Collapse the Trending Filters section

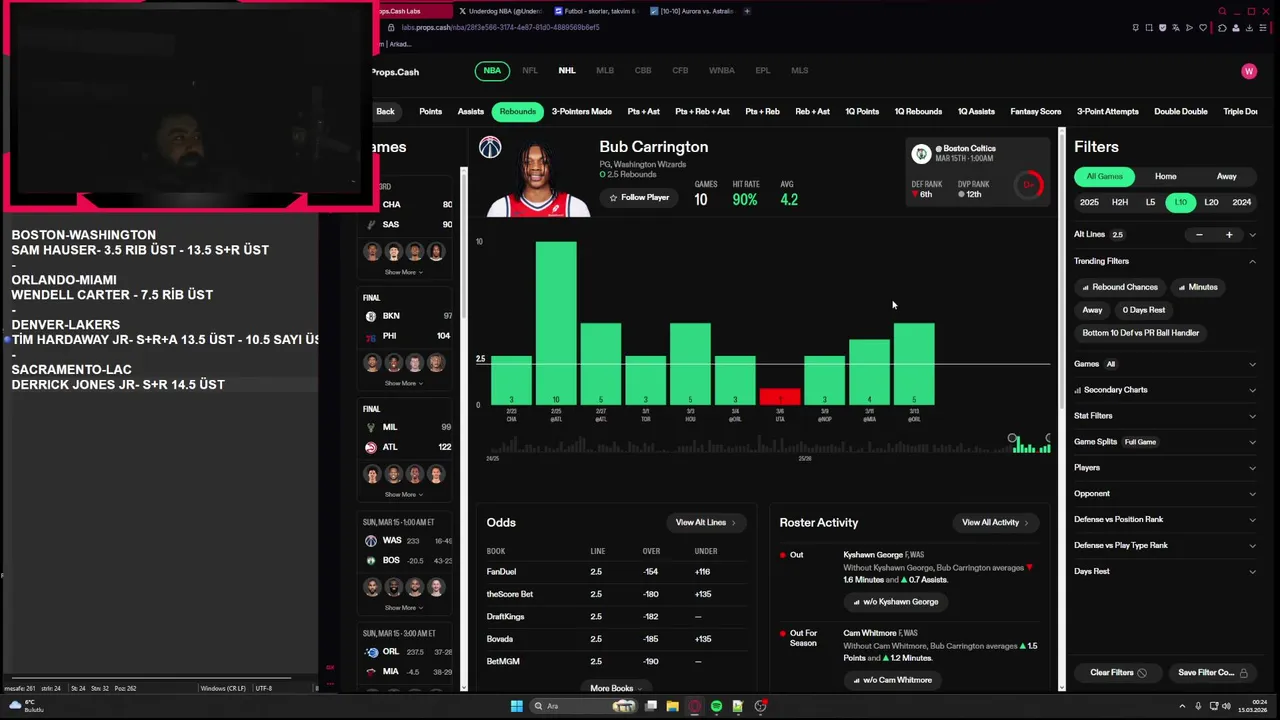click(1252, 261)
